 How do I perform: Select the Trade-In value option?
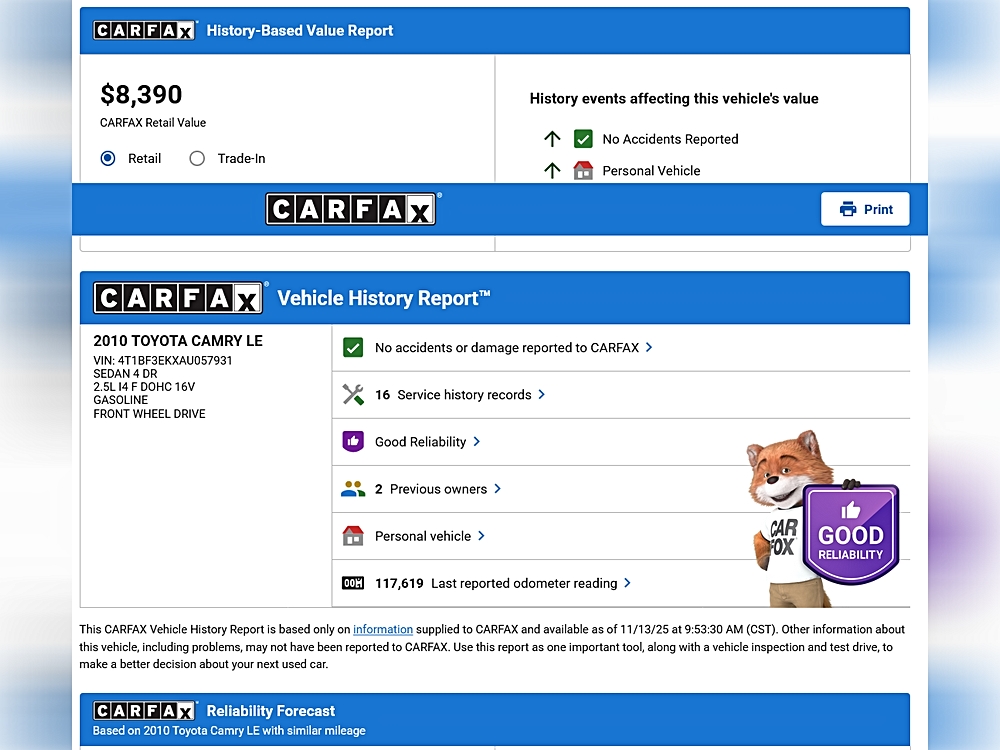[197, 158]
